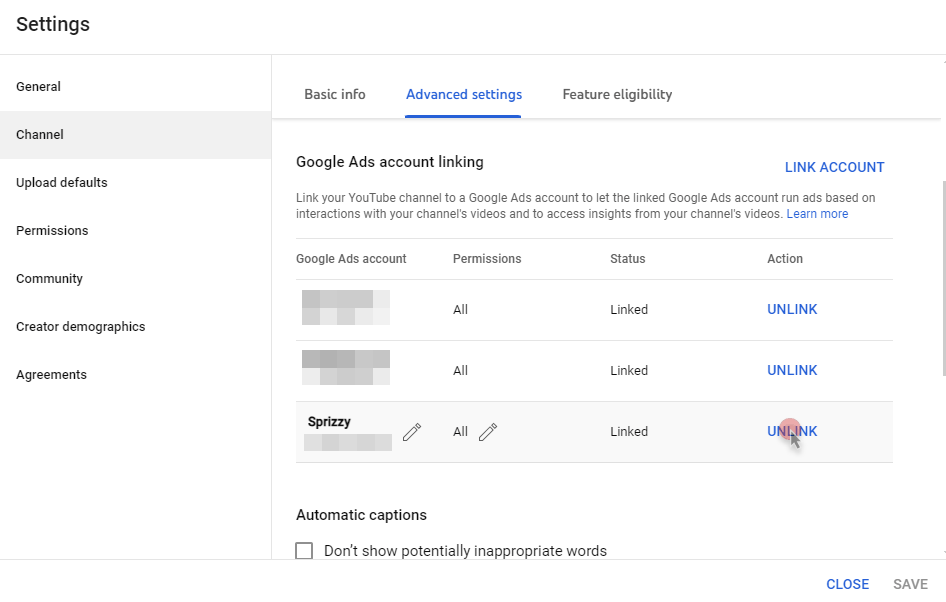946x602 pixels.
Task: Click the Action column header
Action: click(784, 259)
